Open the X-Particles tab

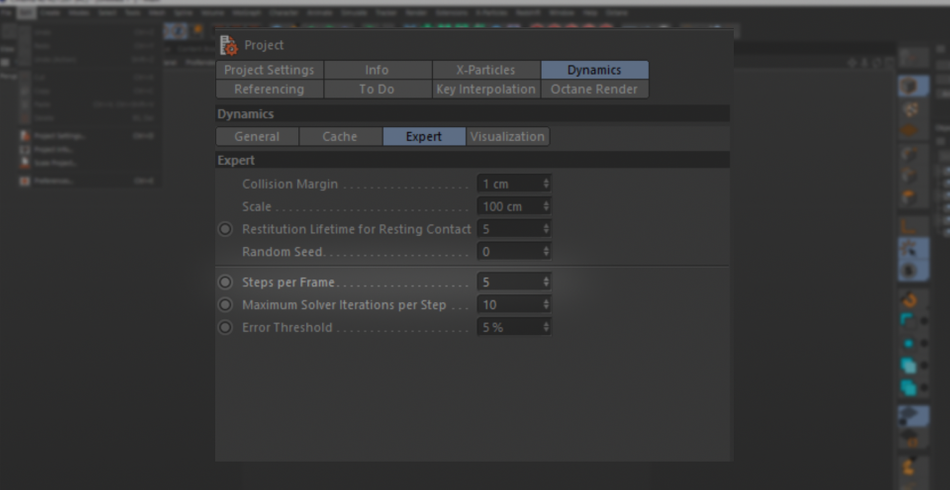click(486, 70)
